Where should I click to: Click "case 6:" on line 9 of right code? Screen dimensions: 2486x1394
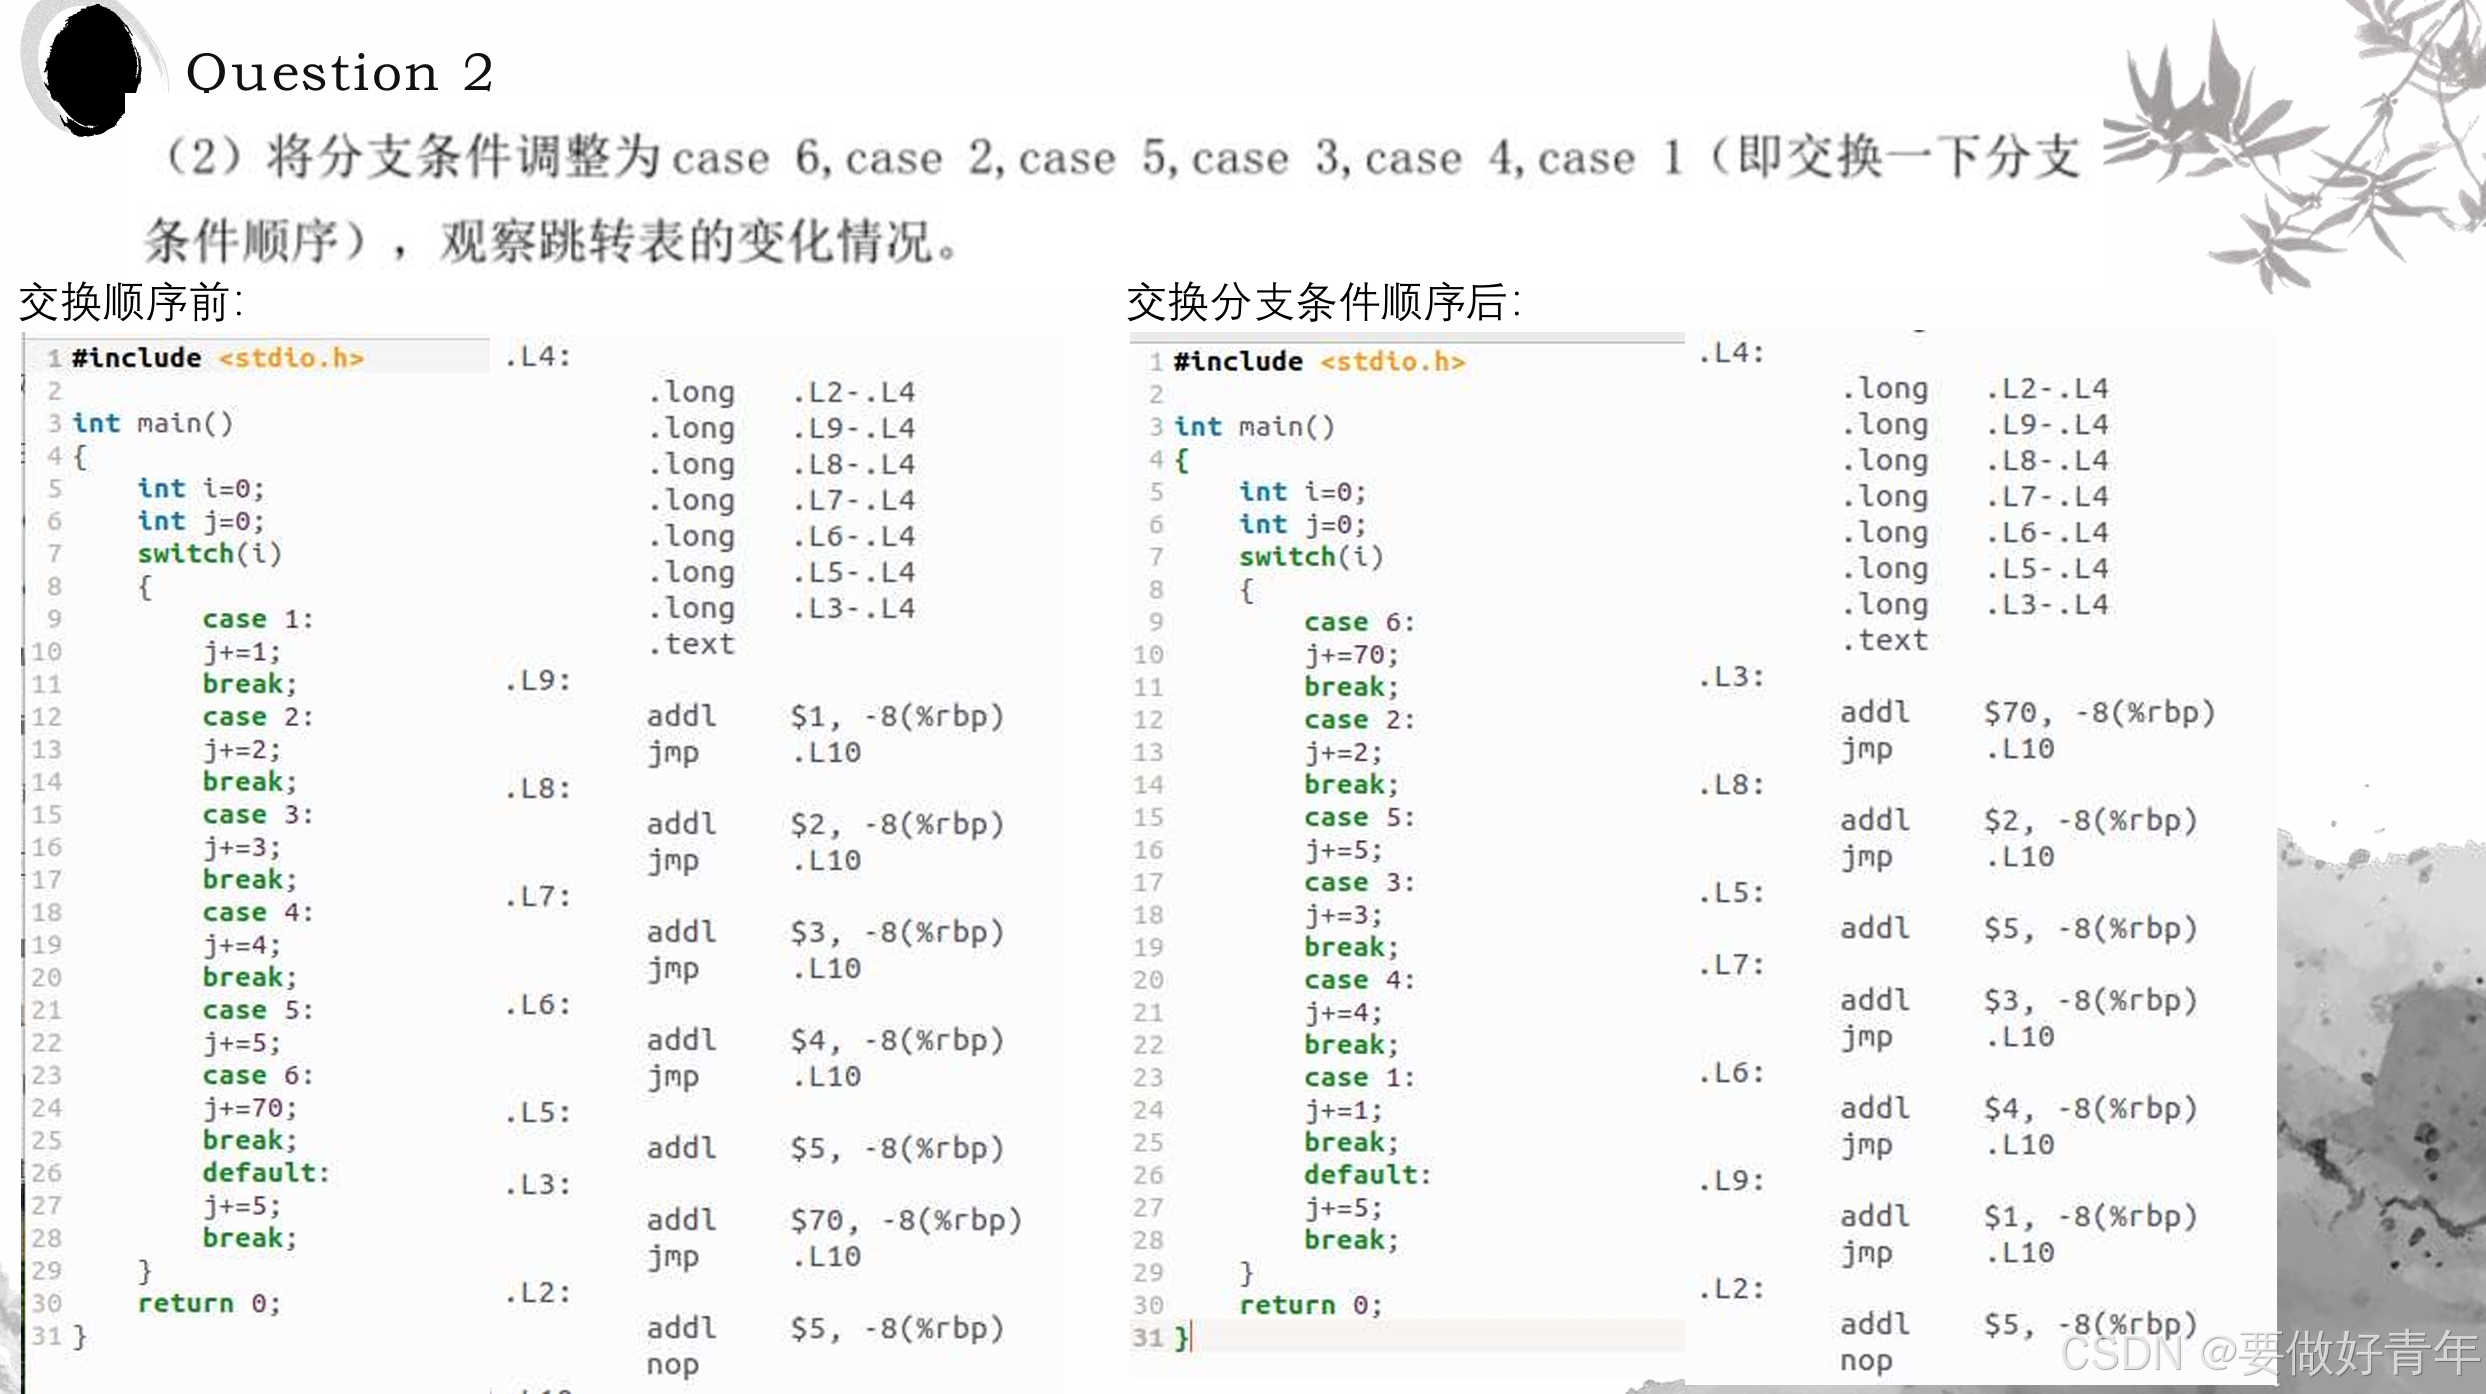point(1358,622)
